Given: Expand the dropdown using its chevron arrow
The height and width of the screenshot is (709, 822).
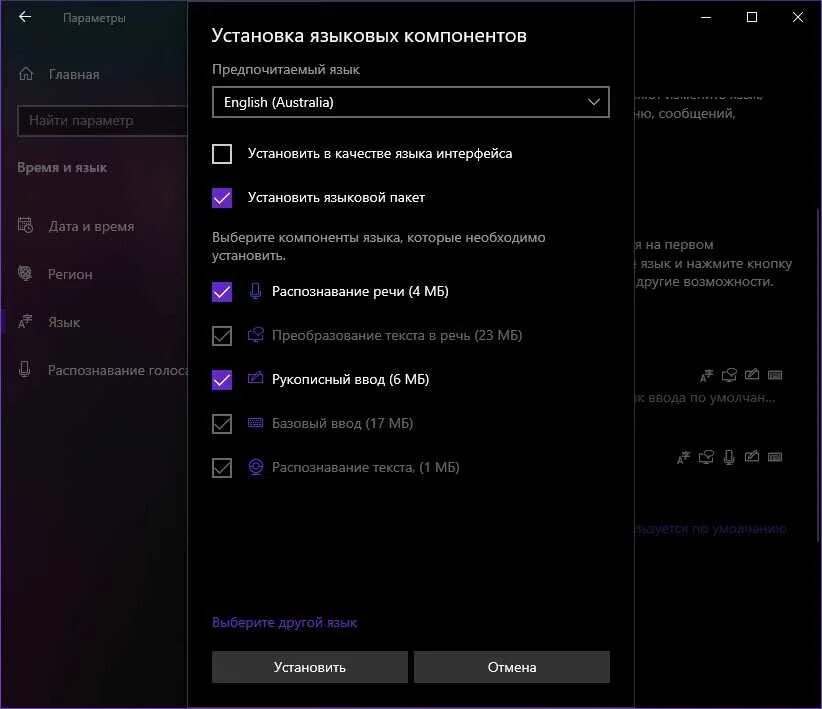Looking at the screenshot, I should pos(593,102).
